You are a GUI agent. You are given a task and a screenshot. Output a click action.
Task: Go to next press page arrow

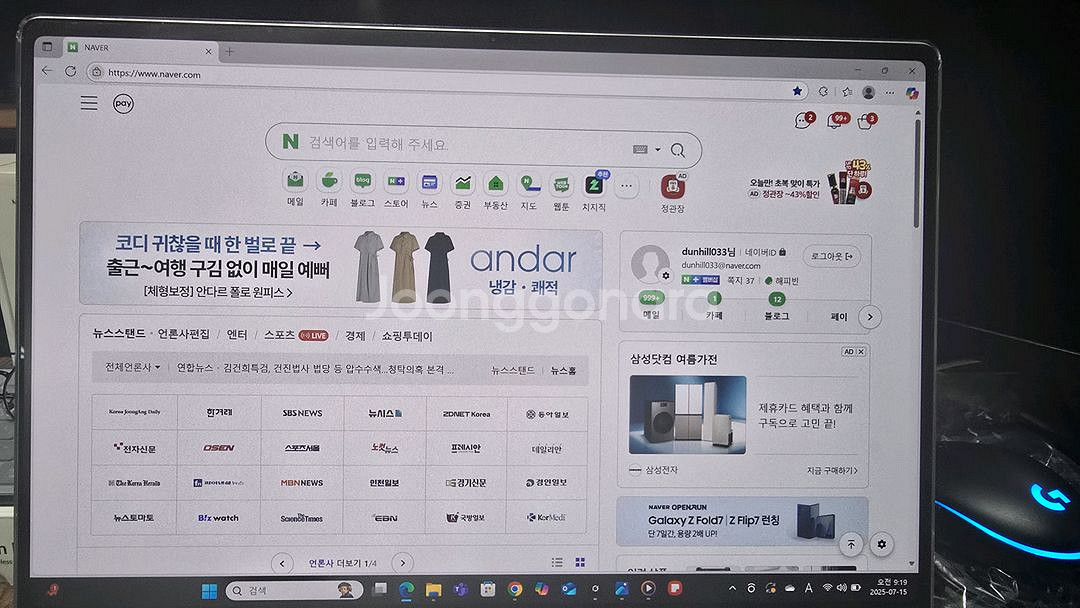(x=403, y=563)
